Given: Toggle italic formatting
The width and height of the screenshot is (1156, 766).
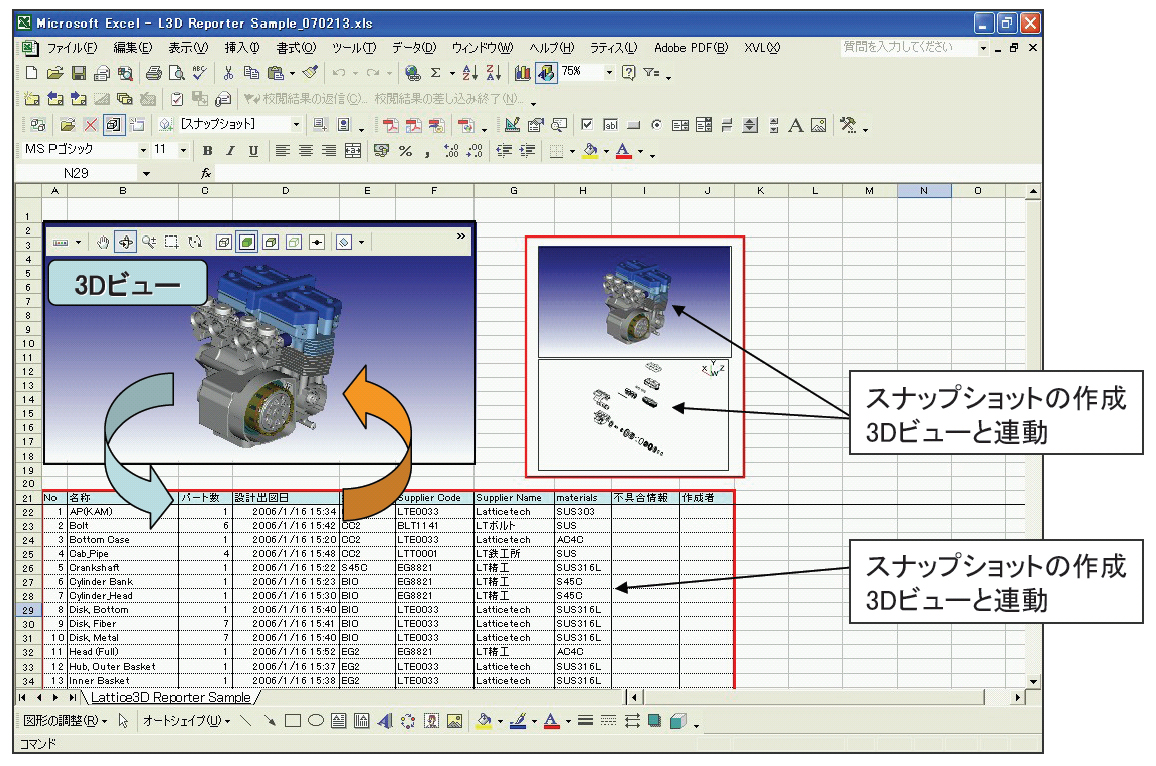Looking at the screenshot, I should pos(231,151).
